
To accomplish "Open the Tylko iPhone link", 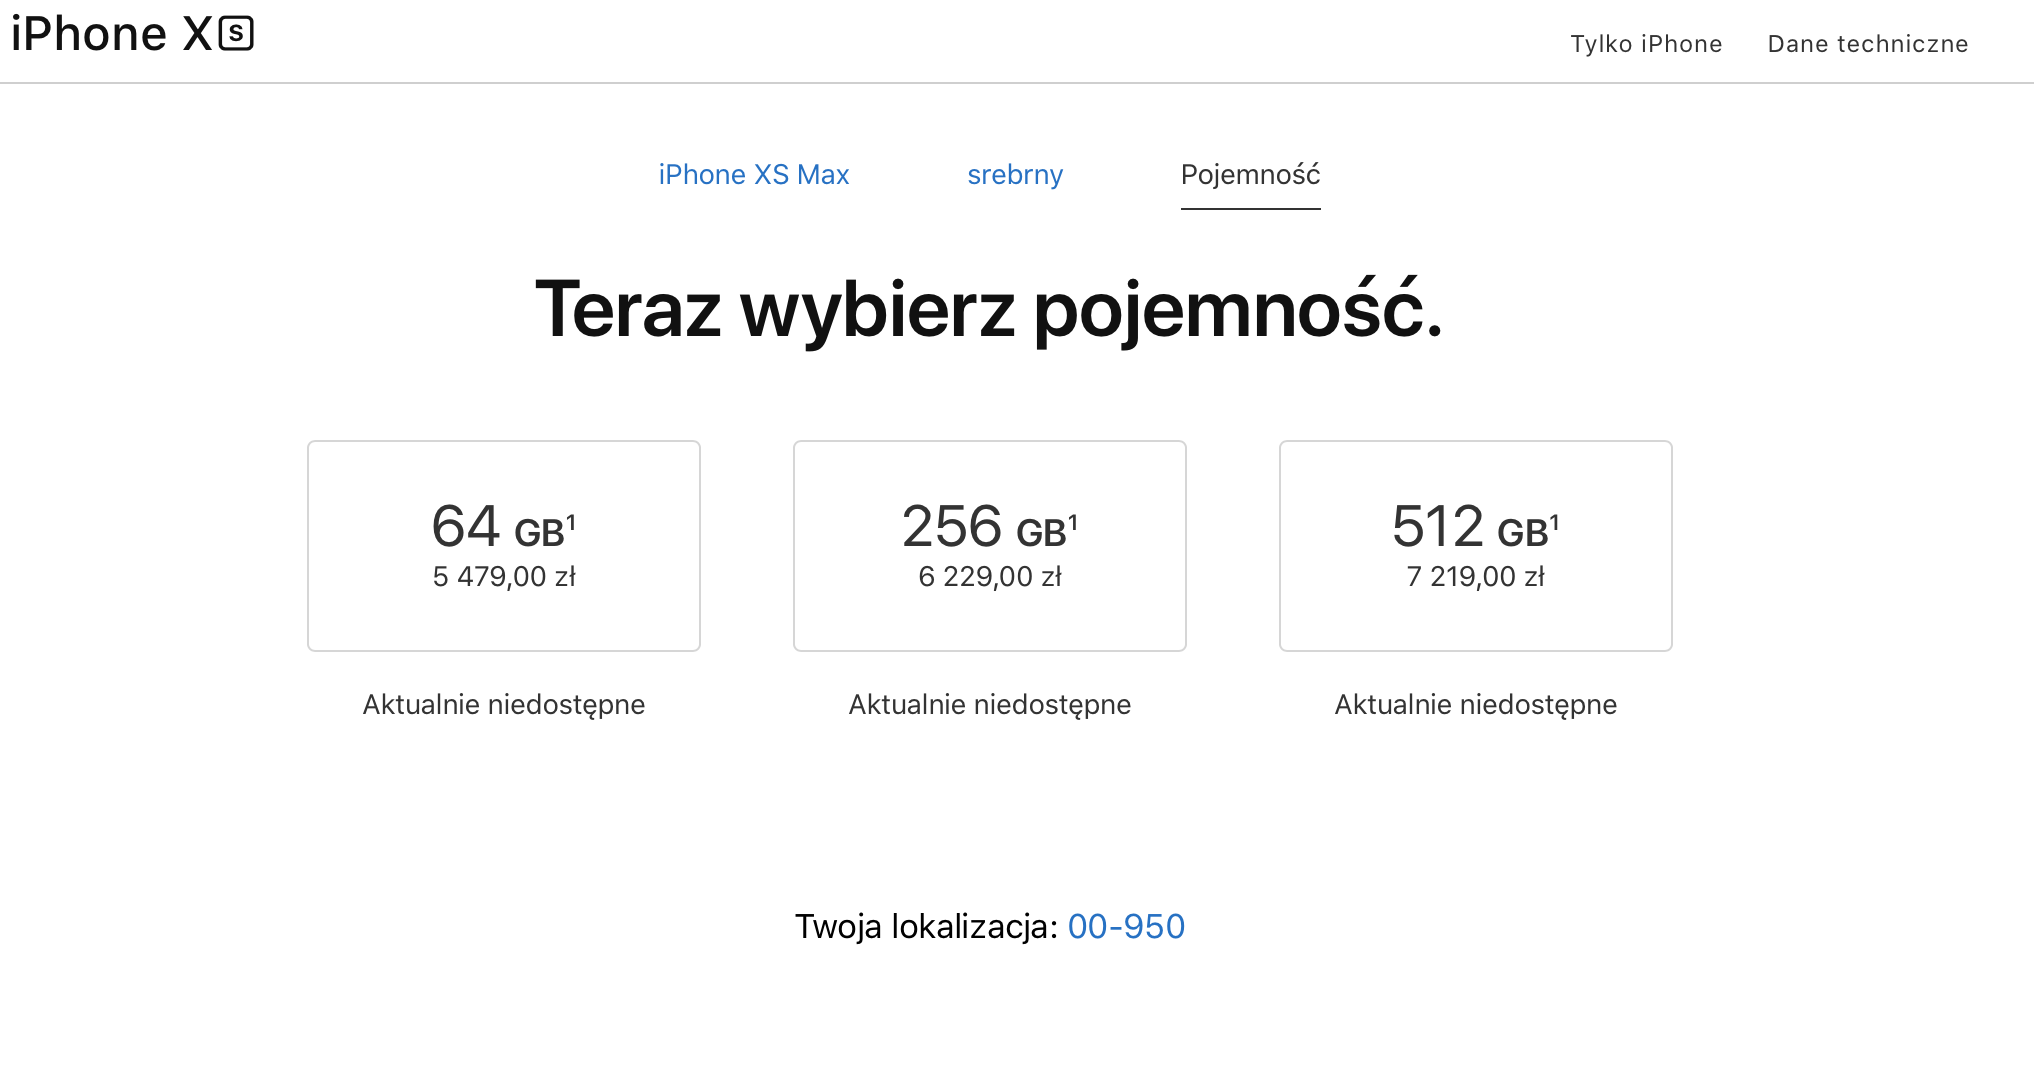I will pyautogui.click(x=1646, y=44).
